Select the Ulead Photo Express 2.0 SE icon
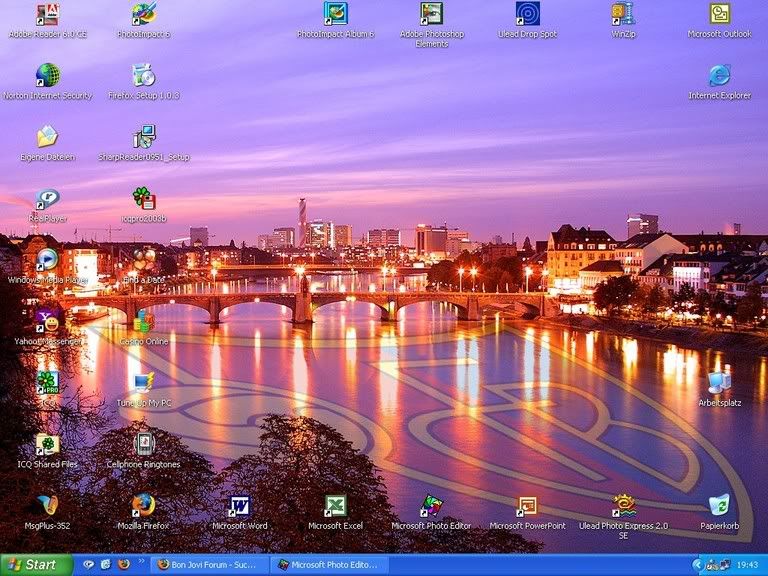 pyautogui.click(x=623, y=506)
